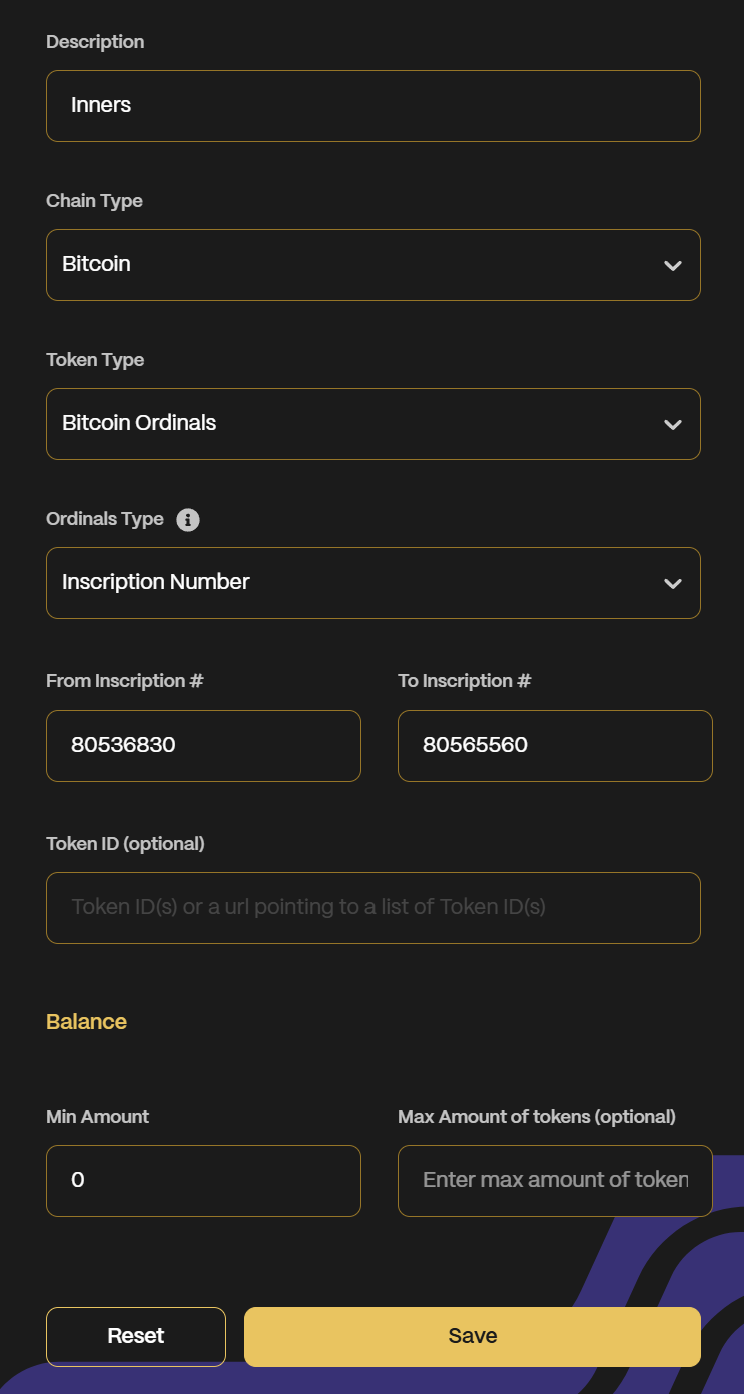Click the Reset button
This screenshot has height=1394, width=744.
tap(136, 1336)
